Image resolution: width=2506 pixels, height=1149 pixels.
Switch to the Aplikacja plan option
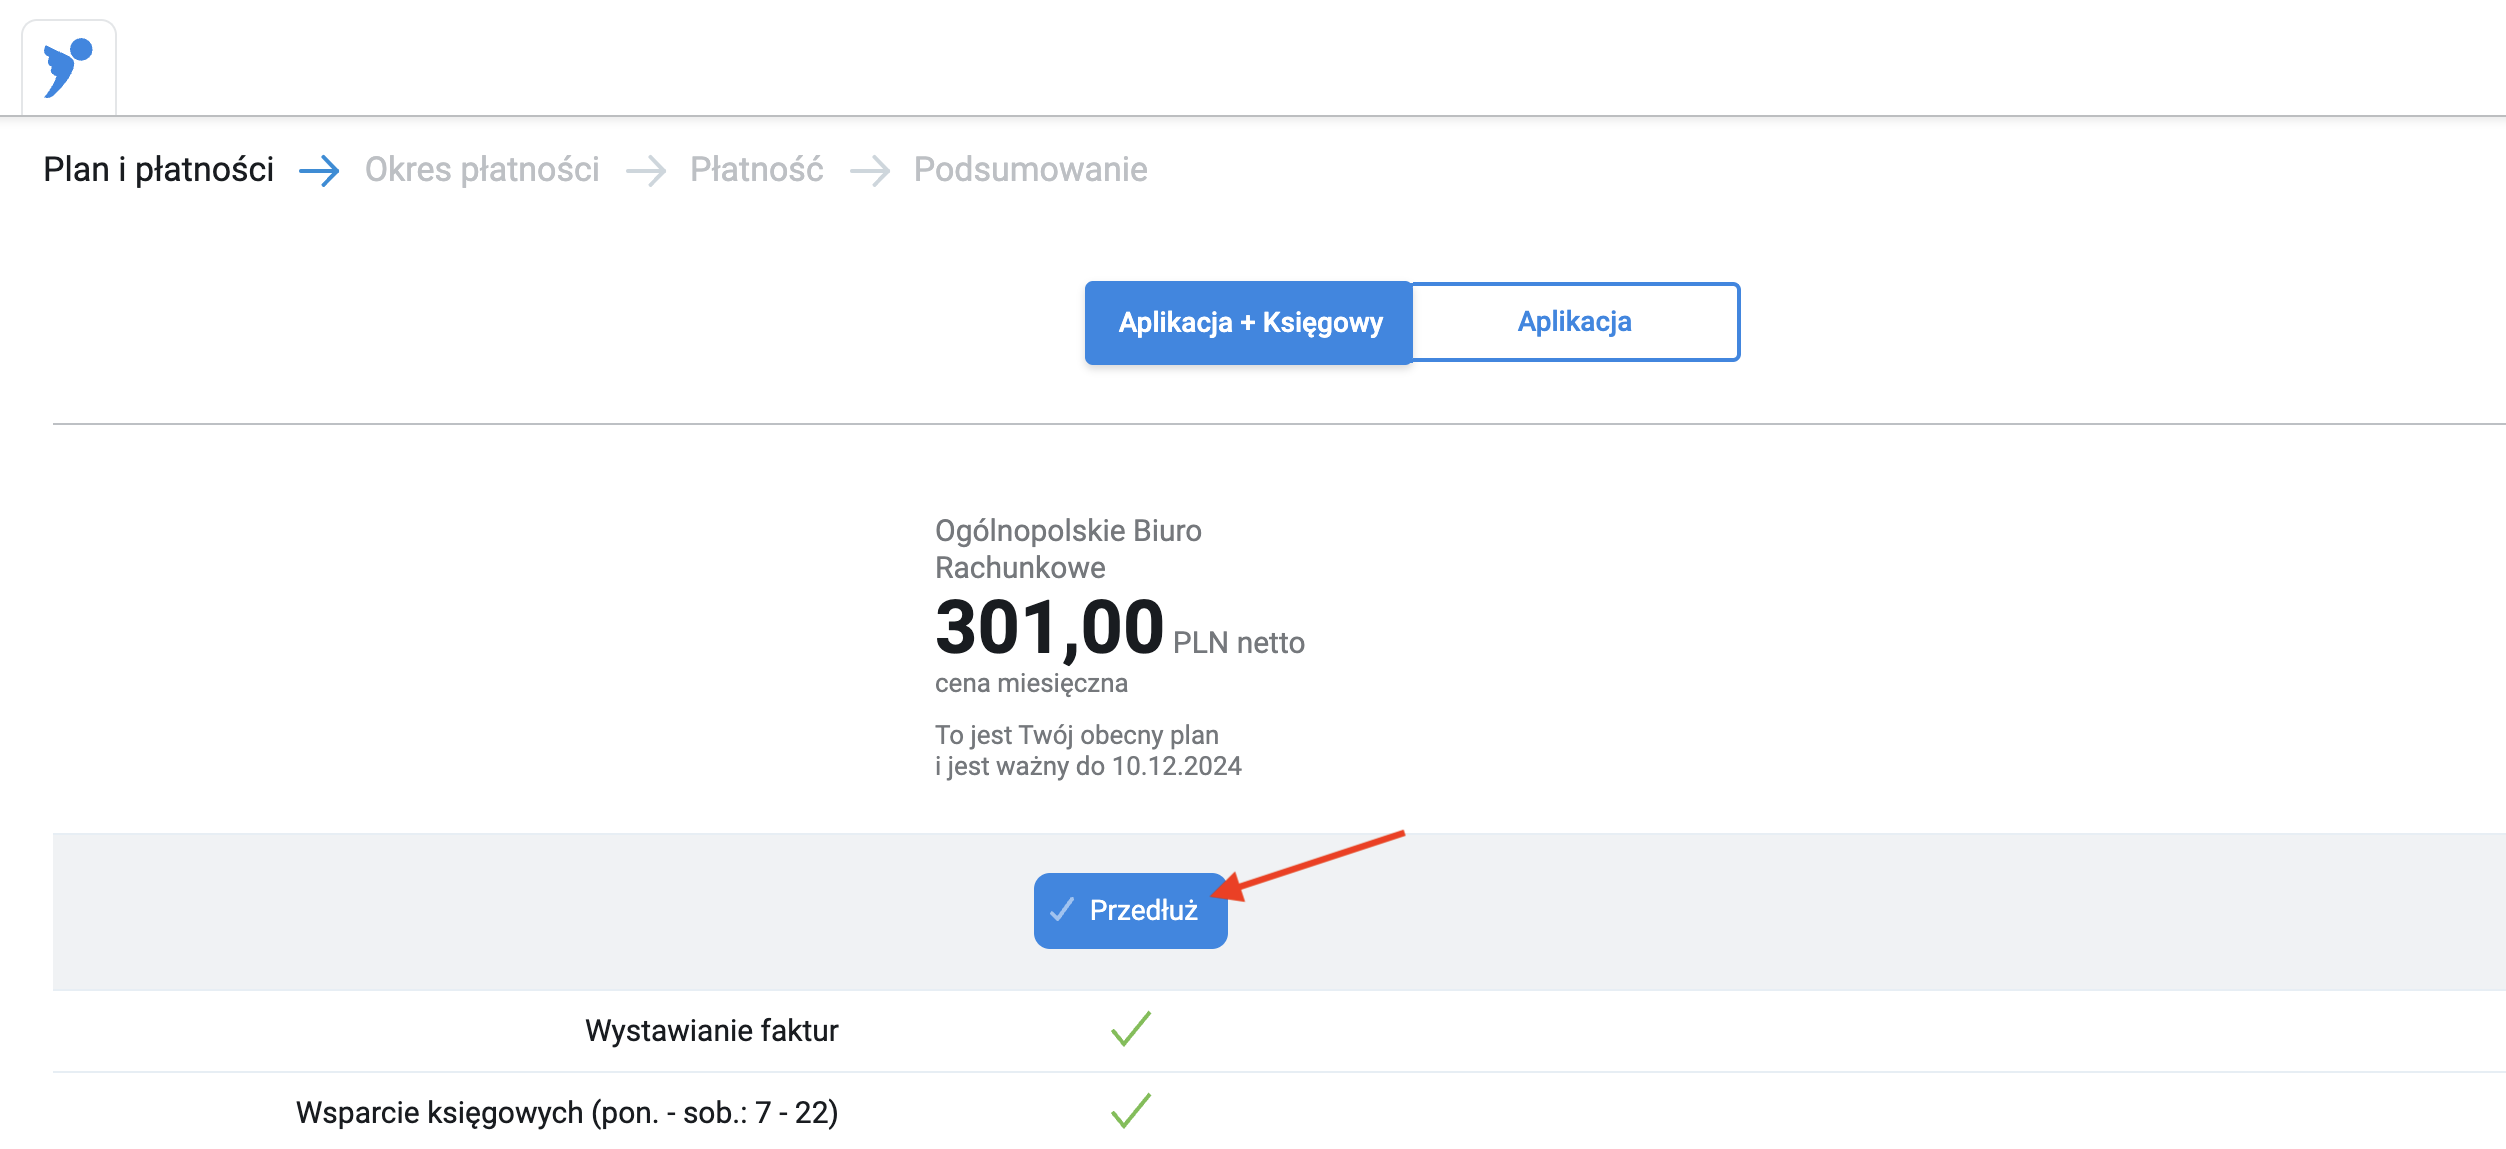[1575, 322]
